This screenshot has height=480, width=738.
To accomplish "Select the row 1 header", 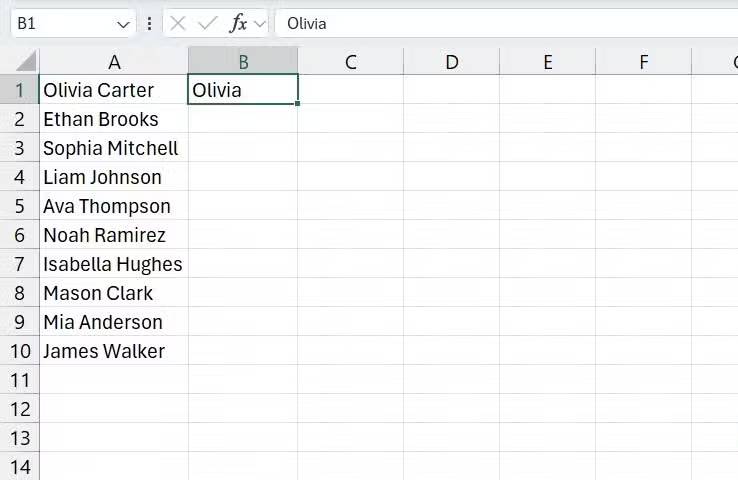I will (19, 90).
